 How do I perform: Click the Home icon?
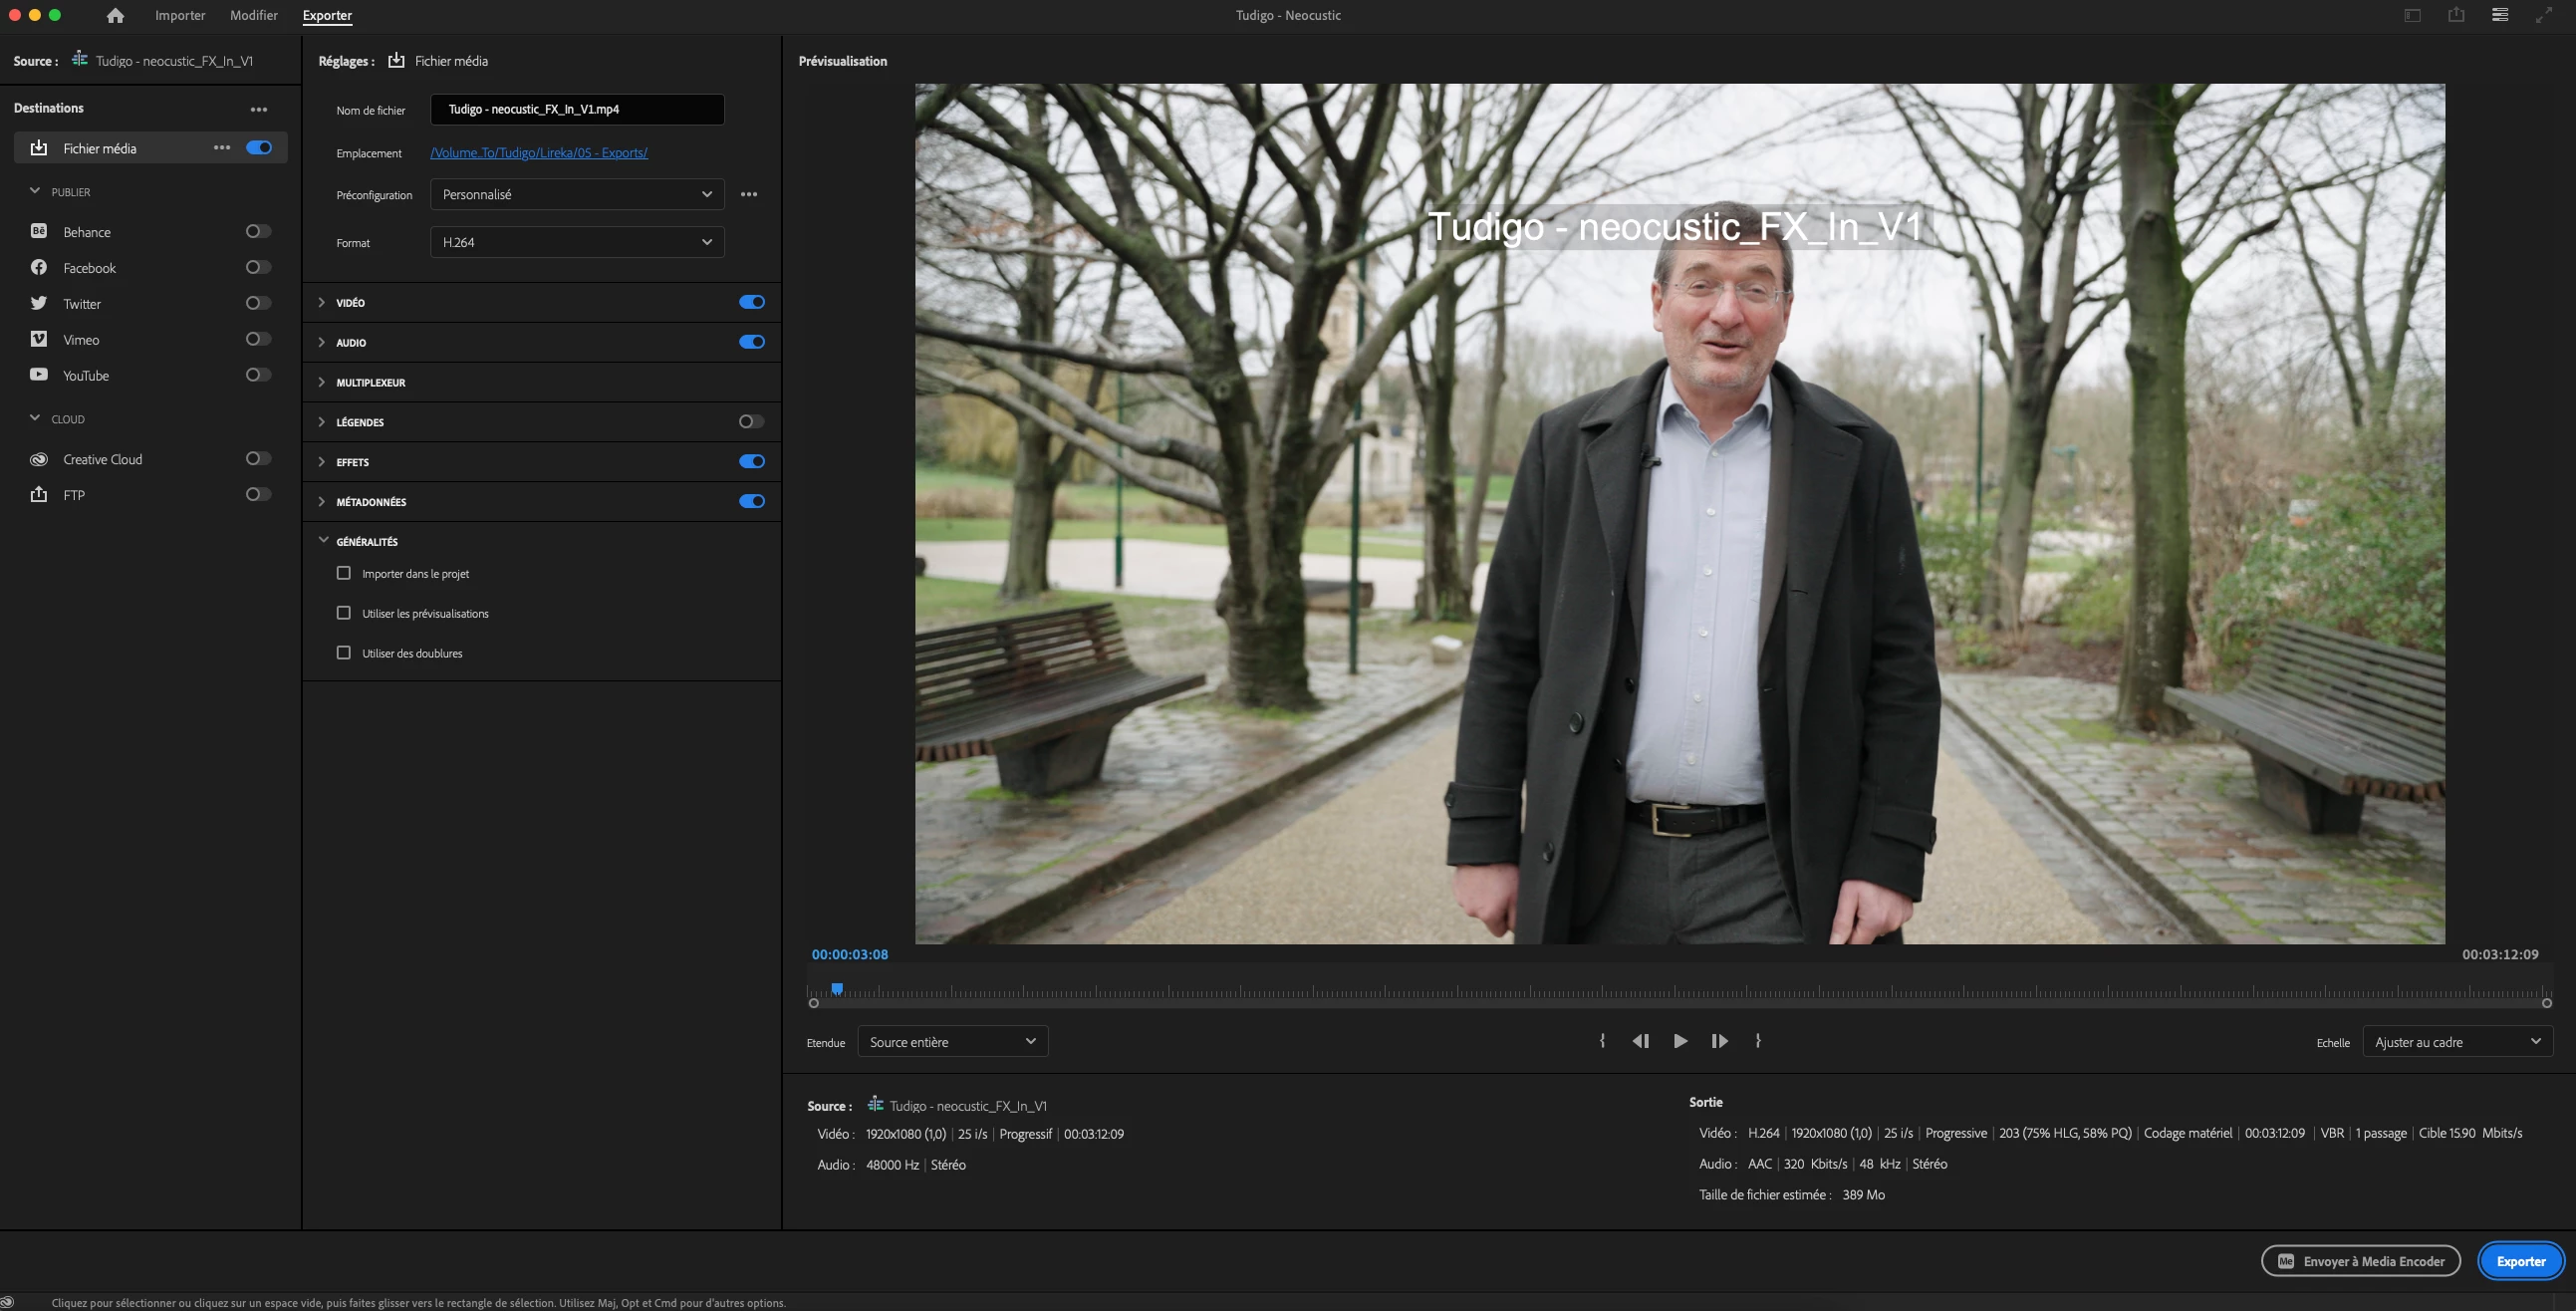point(115,15)
